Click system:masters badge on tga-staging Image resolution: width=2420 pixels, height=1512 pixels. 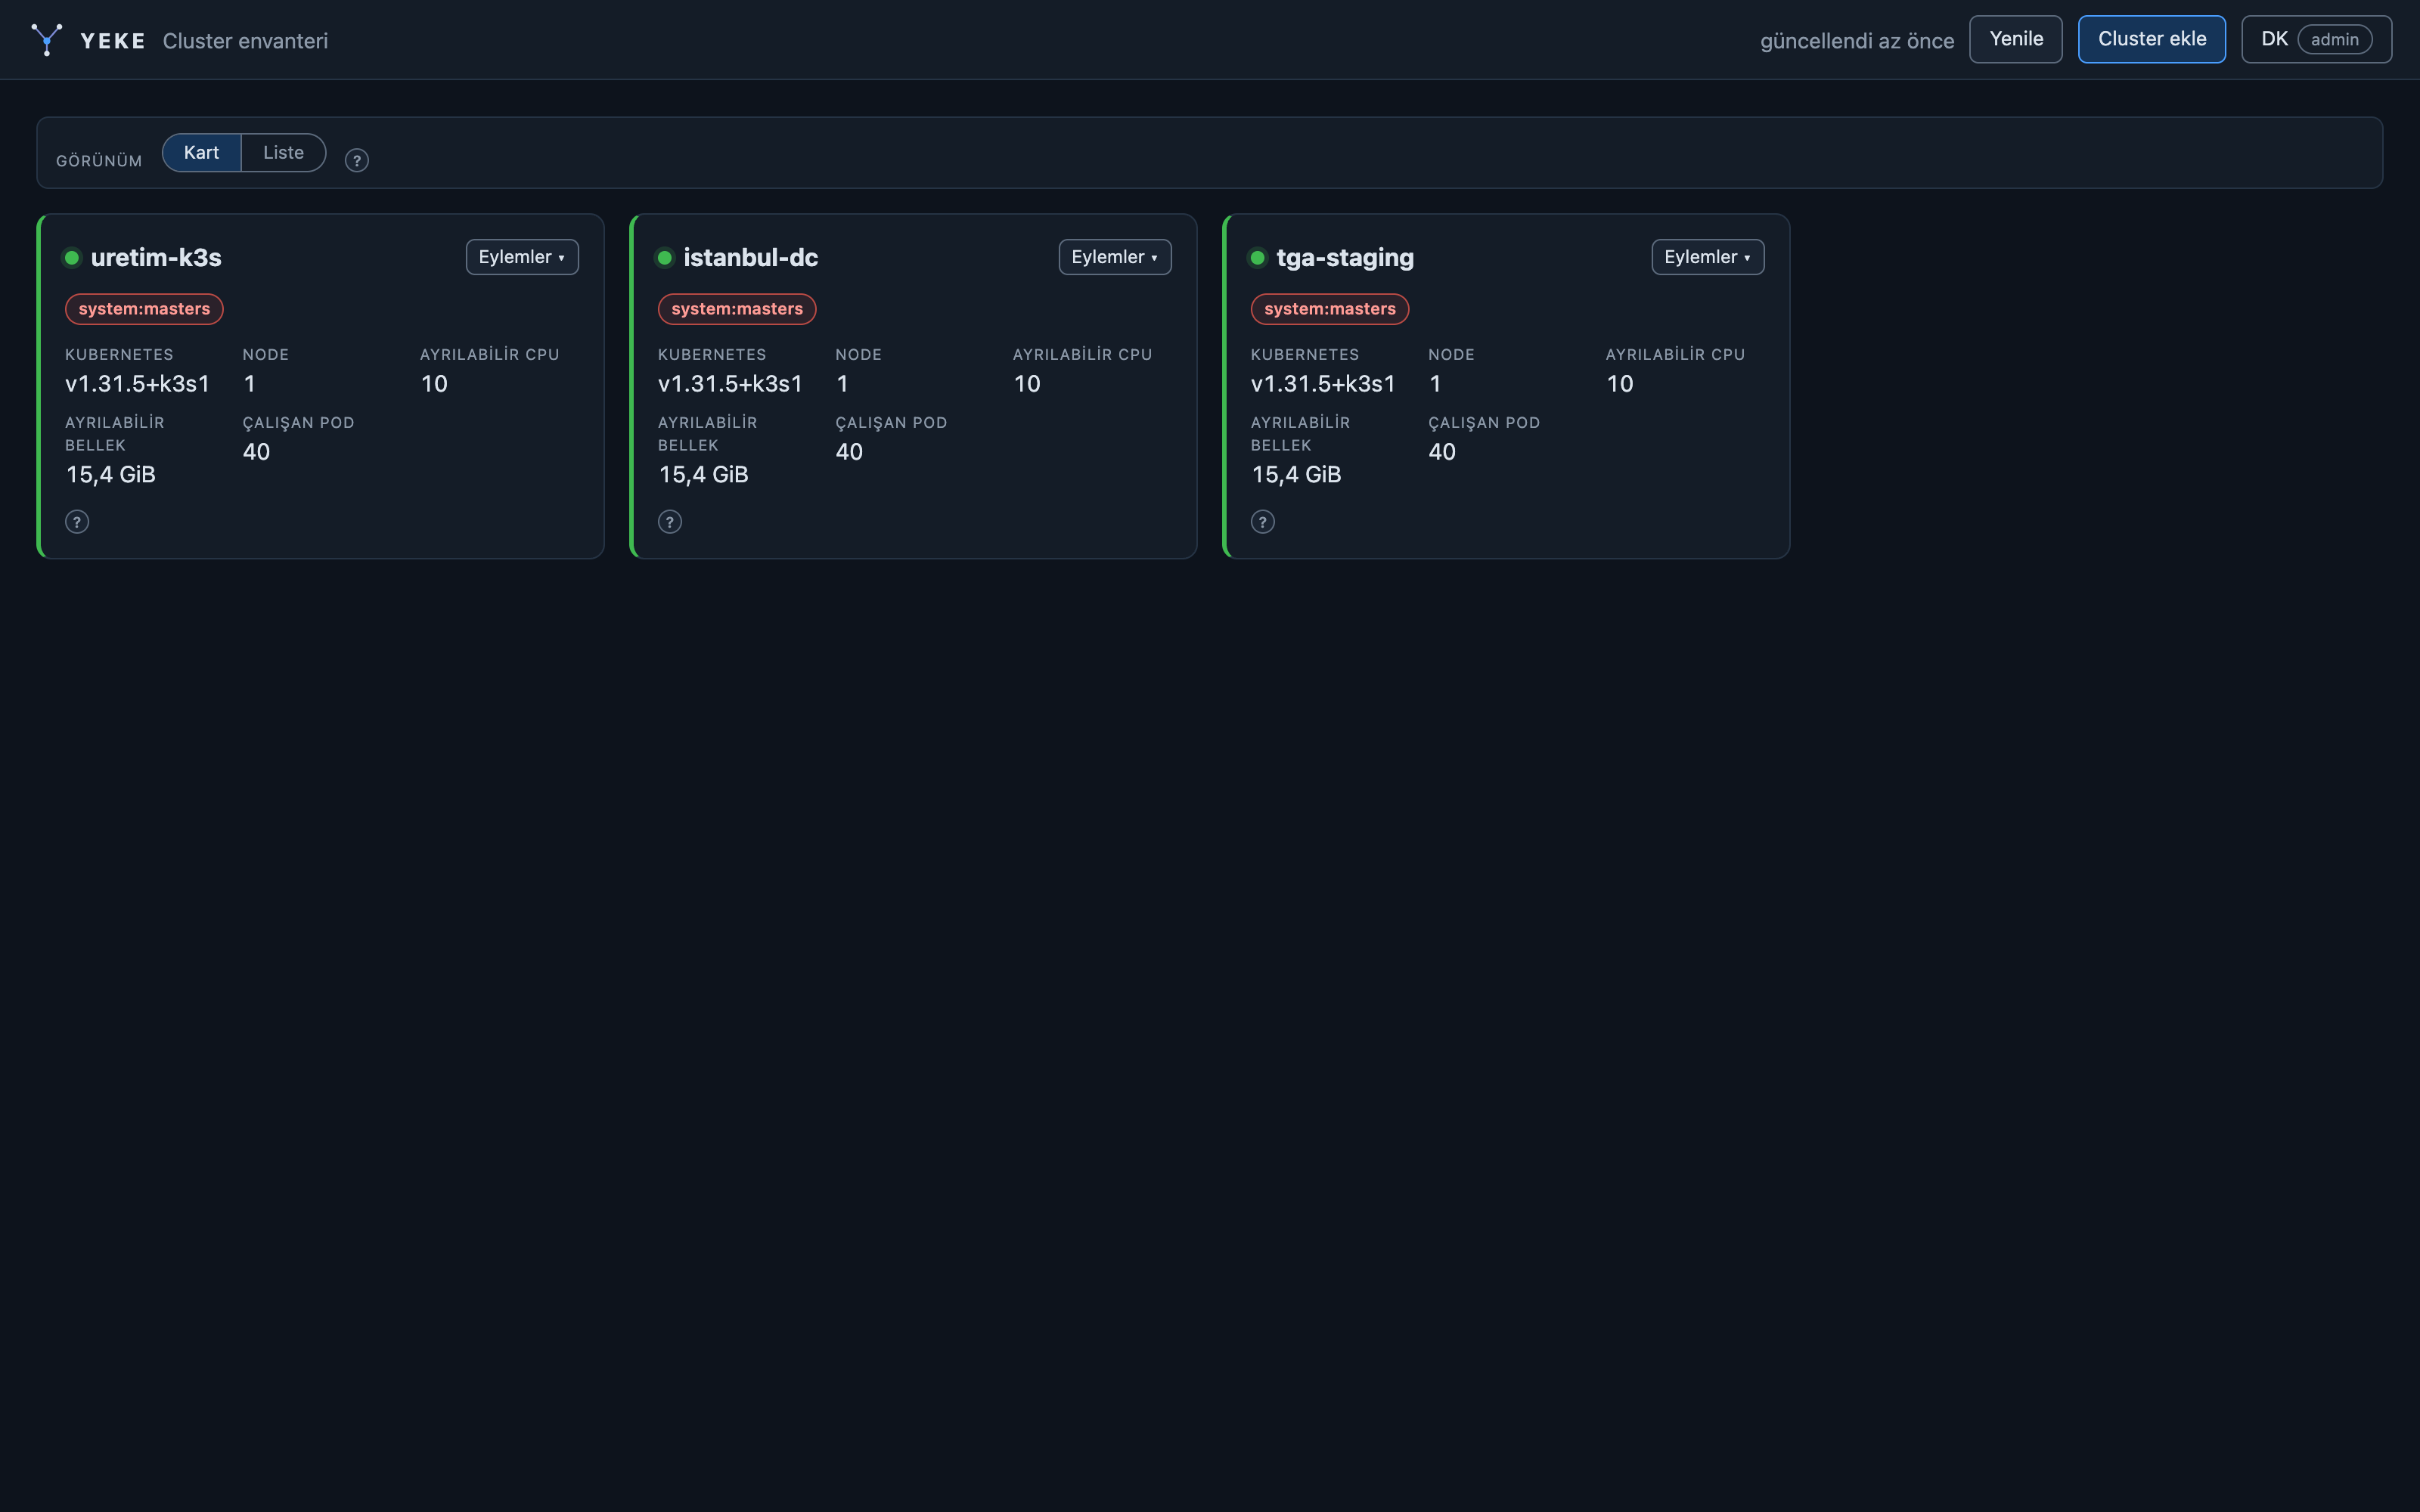1330,309
